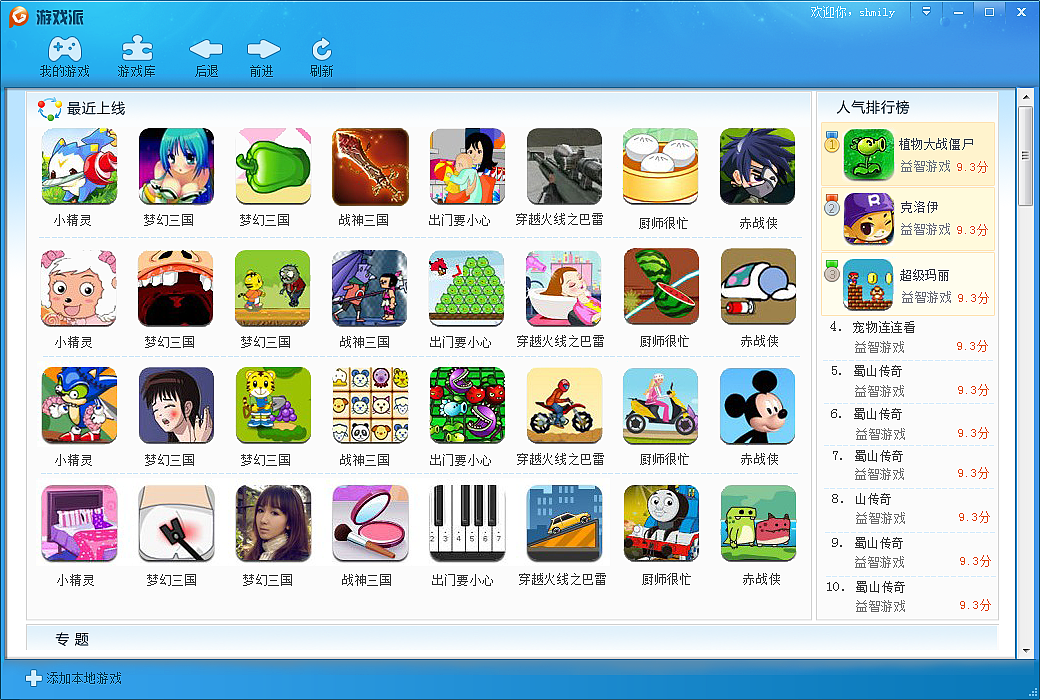
Task: Click the scrollbar up arrow
Action: point(1026,98)
